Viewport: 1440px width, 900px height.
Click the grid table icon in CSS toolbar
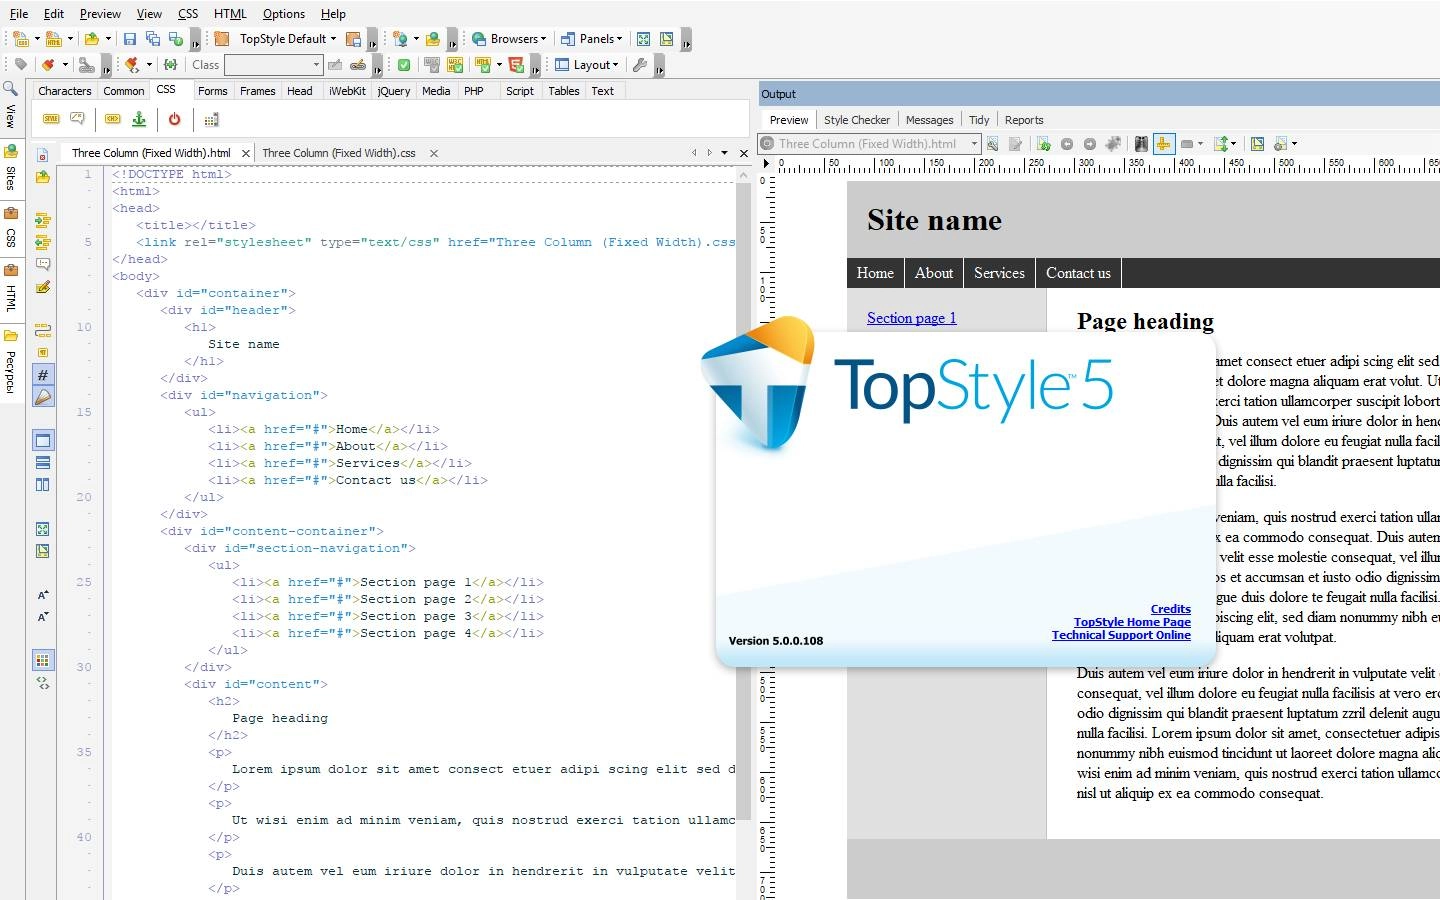click(211, 119)
